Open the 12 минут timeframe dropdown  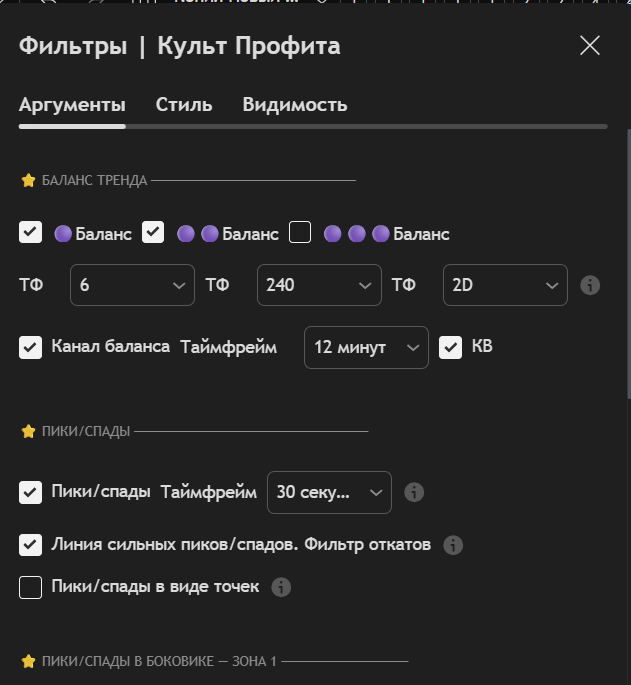366,347
